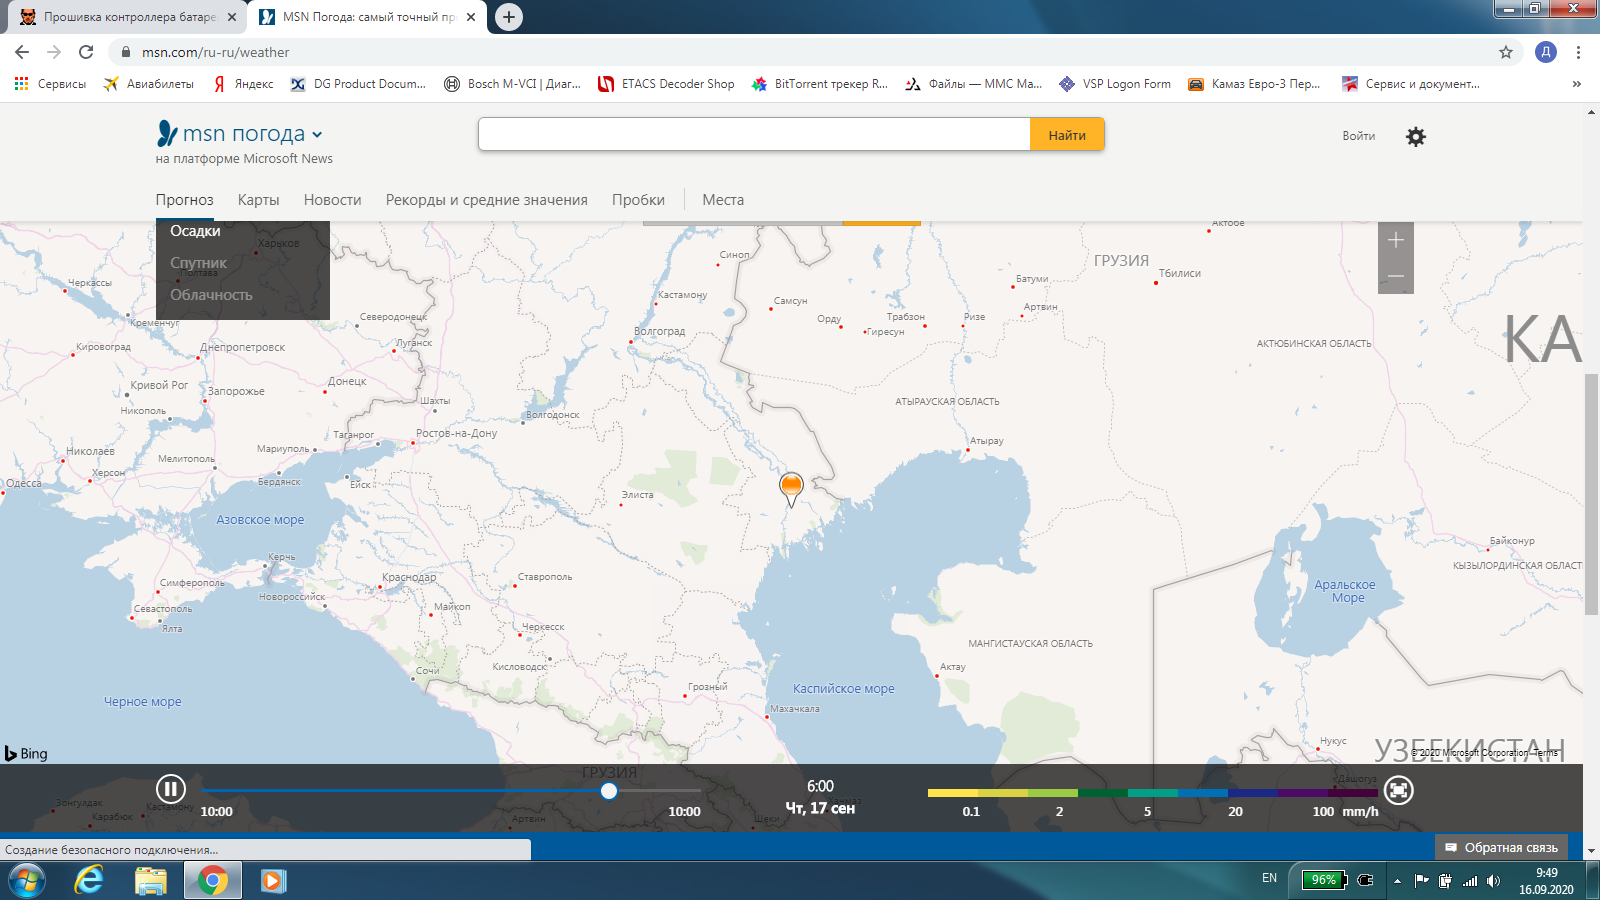1600x900 pixels.
Task: Open the Камаз Евро-3 bookmark
Action: (1254, 84)
